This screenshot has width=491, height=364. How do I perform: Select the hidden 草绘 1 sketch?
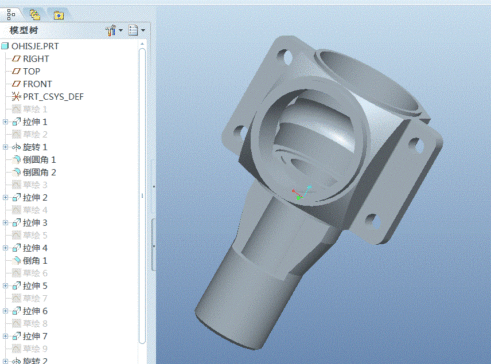(35, 109)
